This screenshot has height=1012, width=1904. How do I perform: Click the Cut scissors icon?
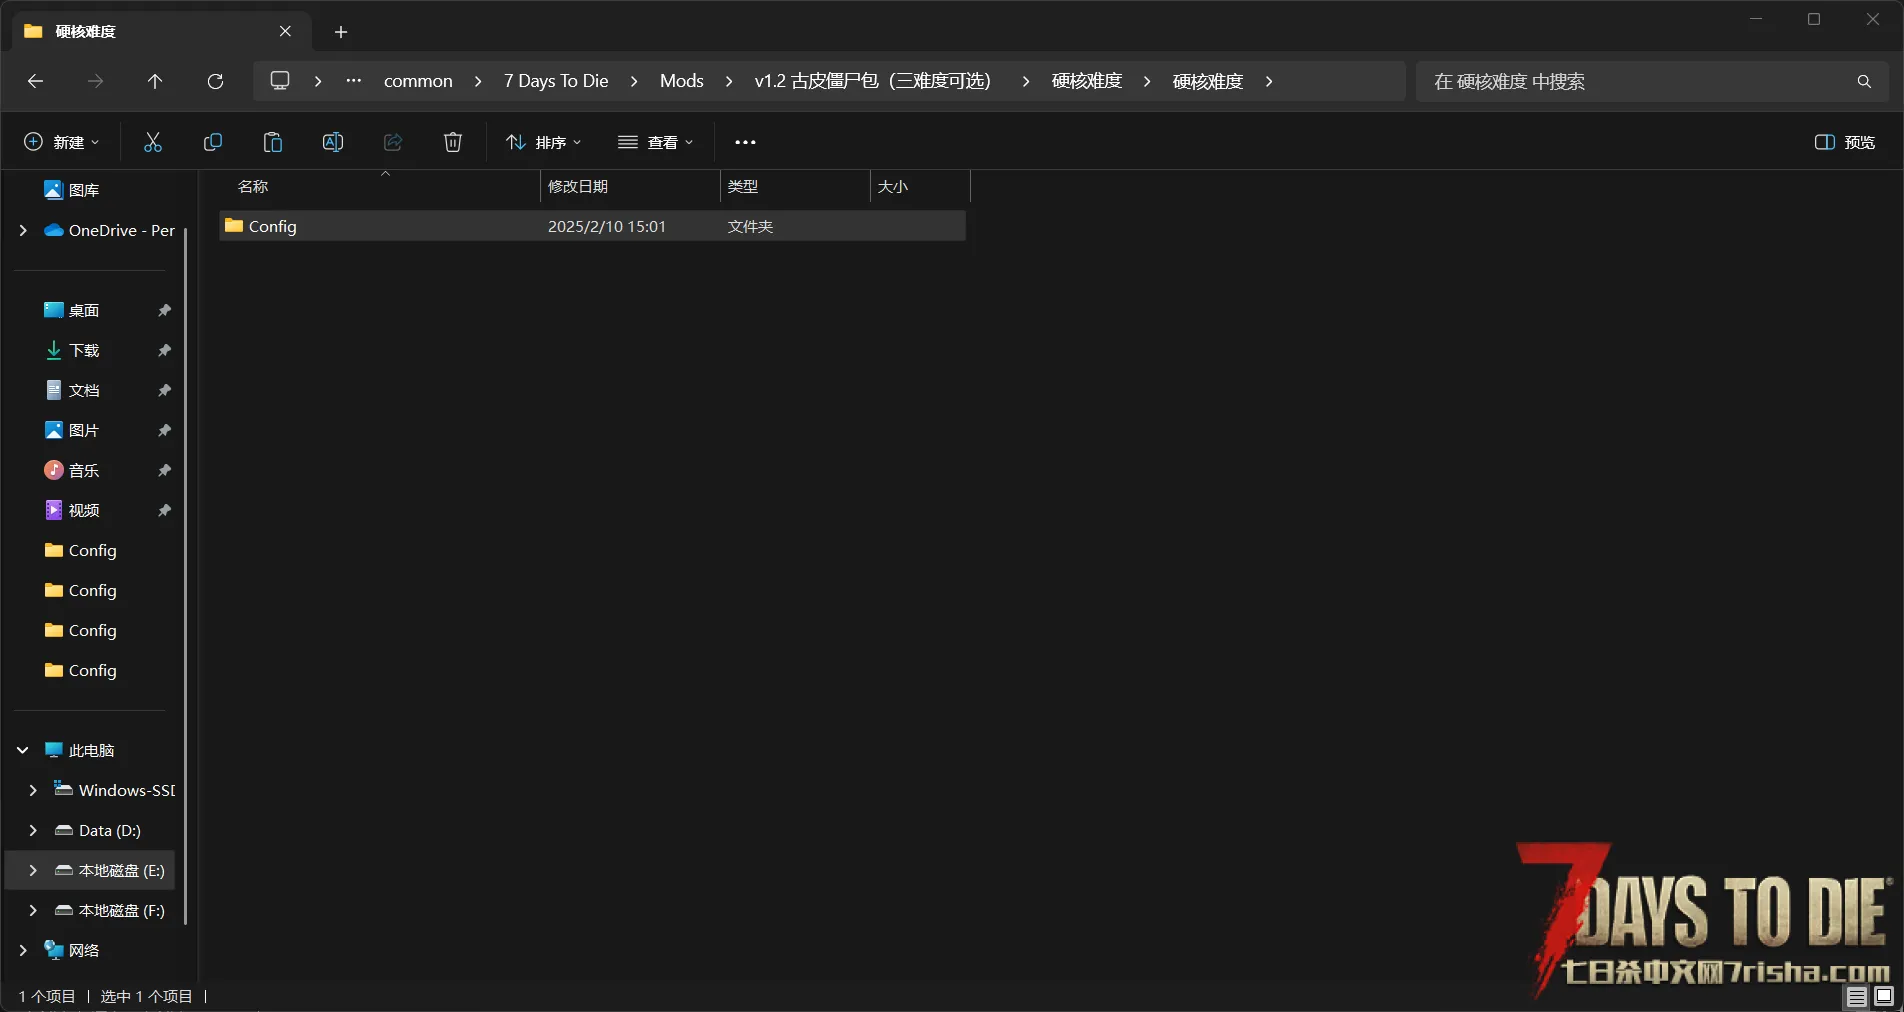coord(153,142)
